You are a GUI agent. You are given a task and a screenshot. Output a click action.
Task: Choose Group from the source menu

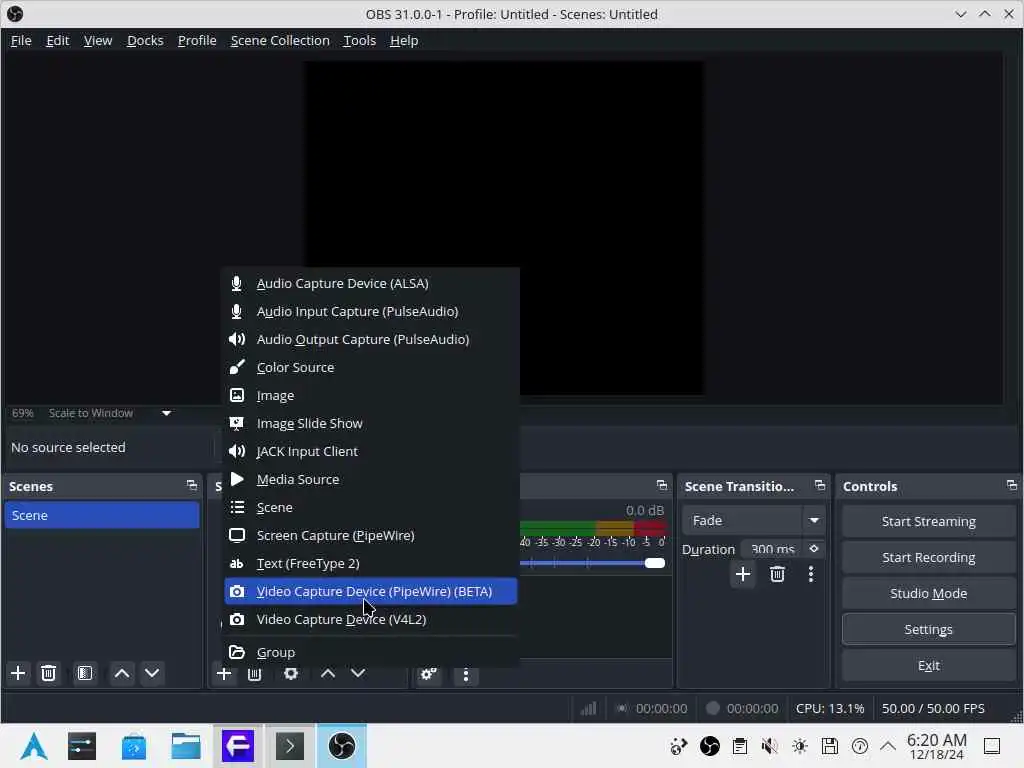point(370,652)
